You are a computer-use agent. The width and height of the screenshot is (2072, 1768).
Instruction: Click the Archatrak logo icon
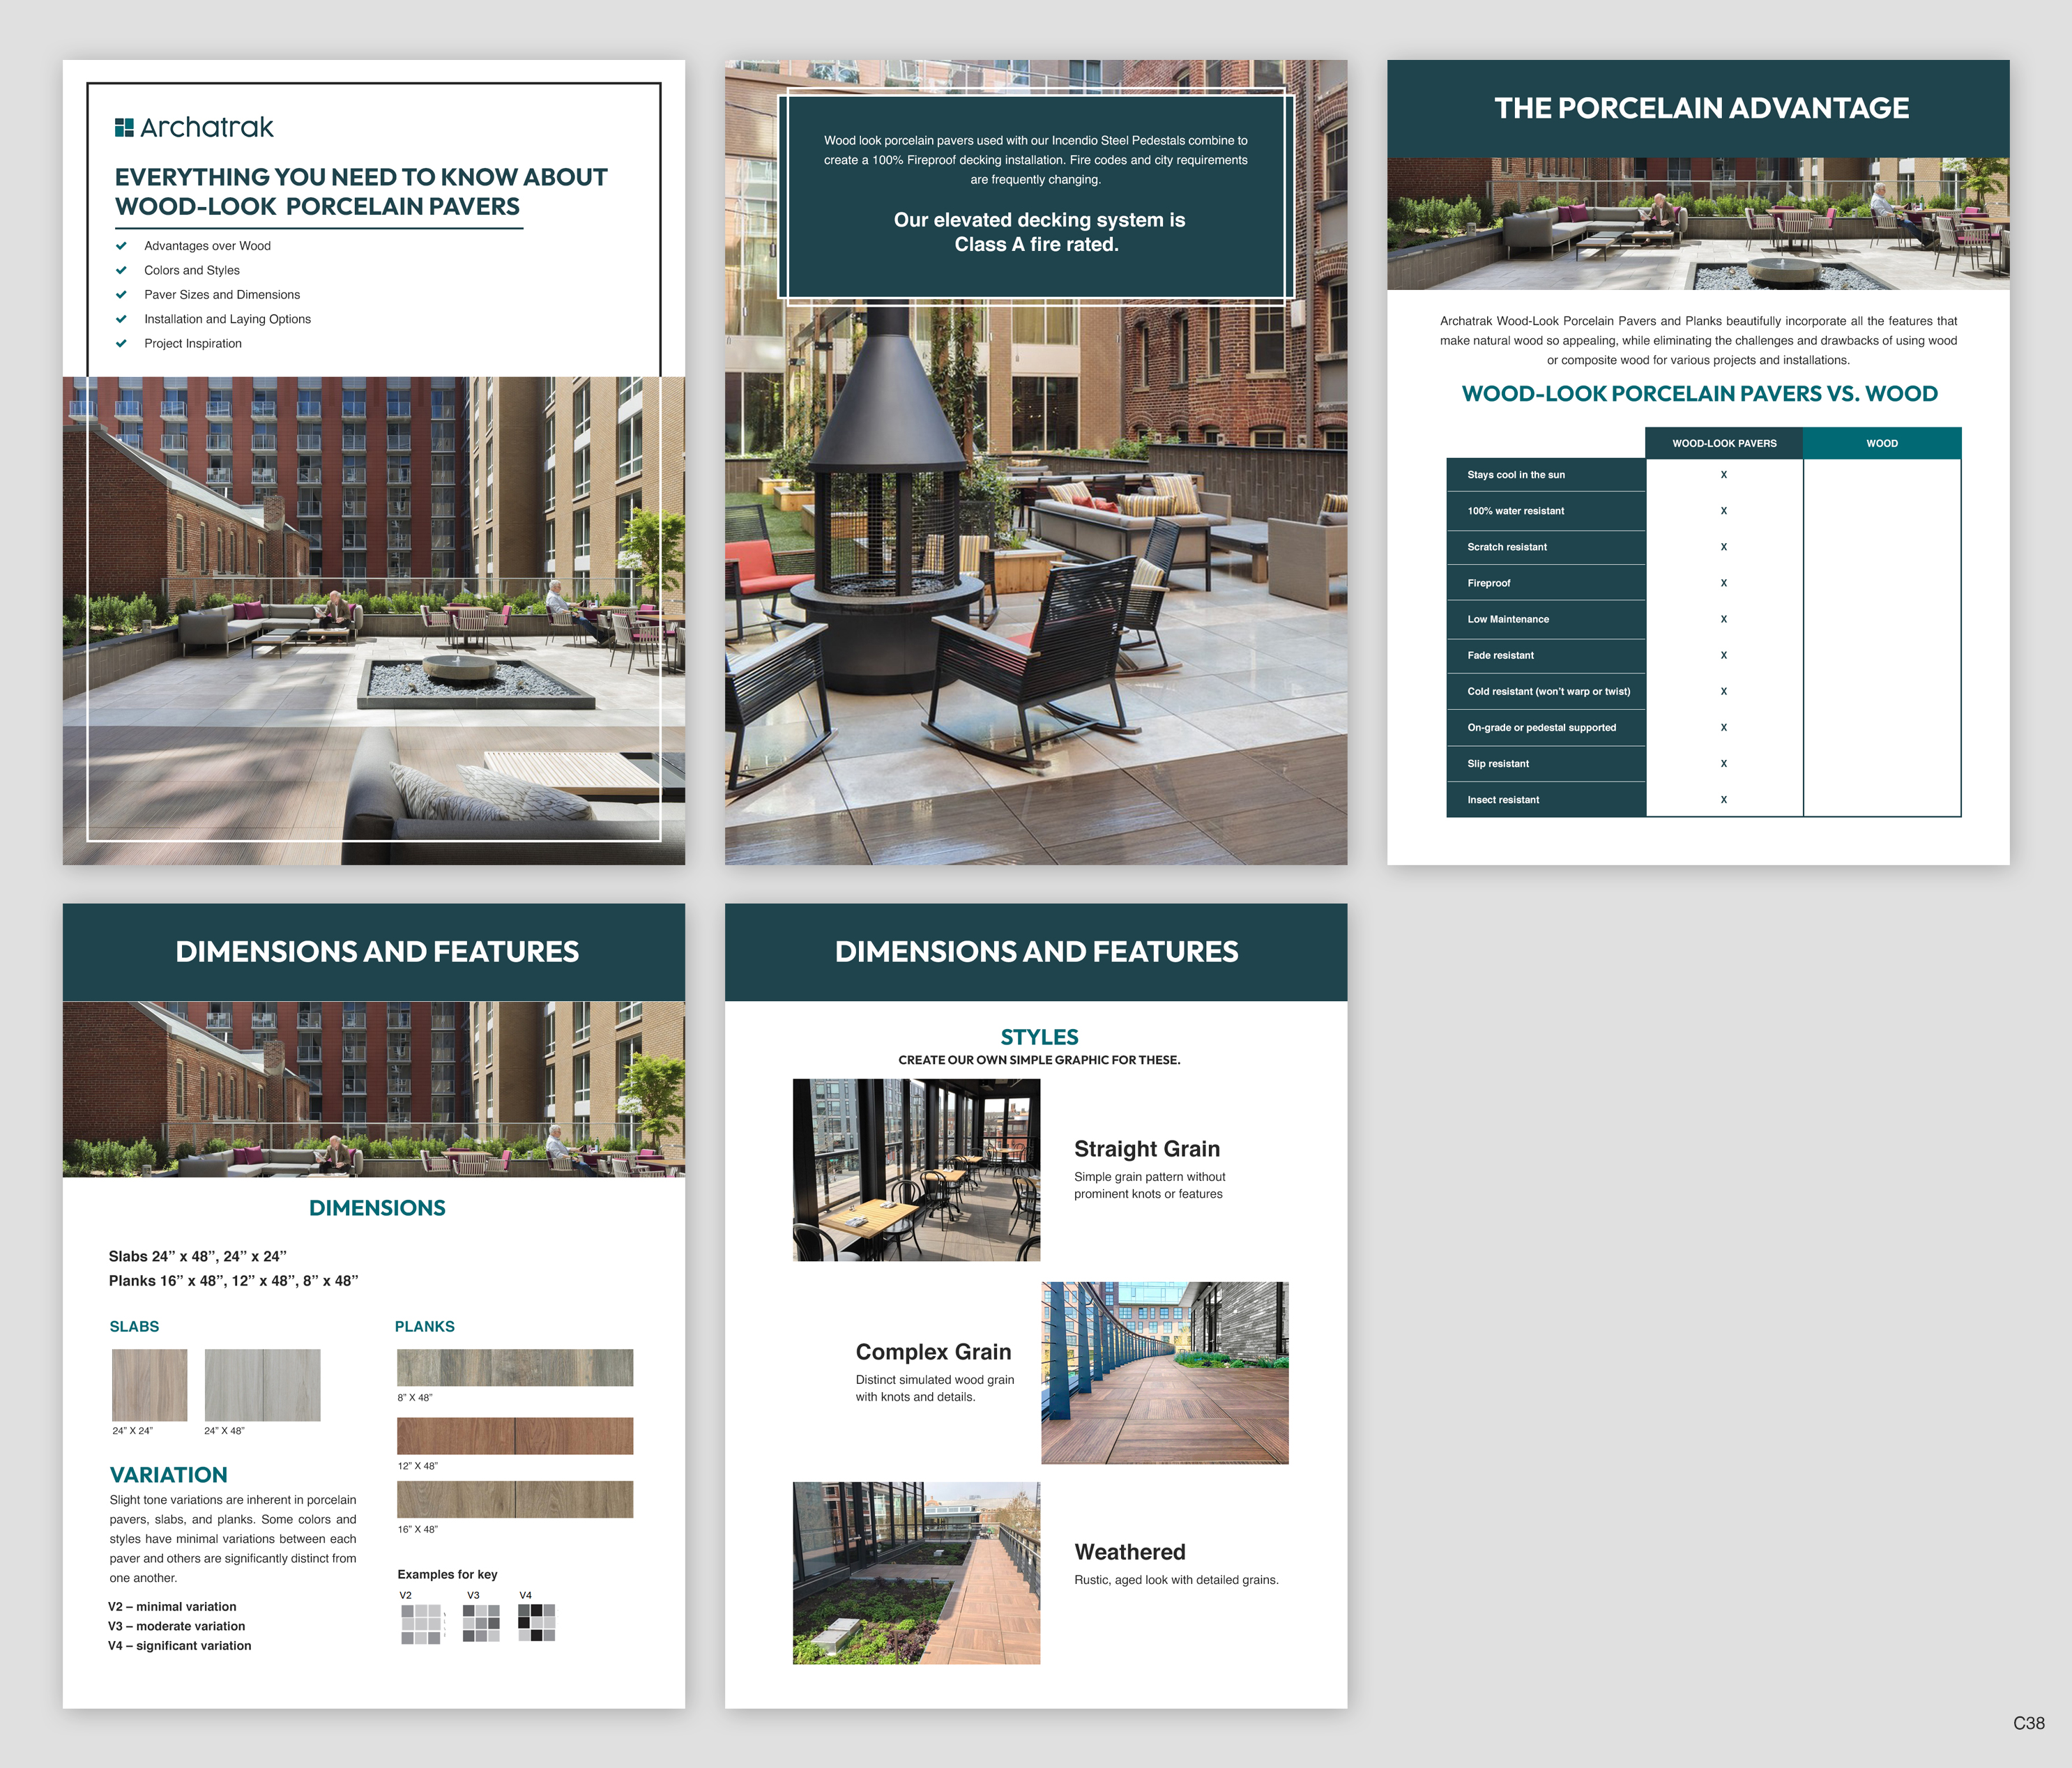125,127
